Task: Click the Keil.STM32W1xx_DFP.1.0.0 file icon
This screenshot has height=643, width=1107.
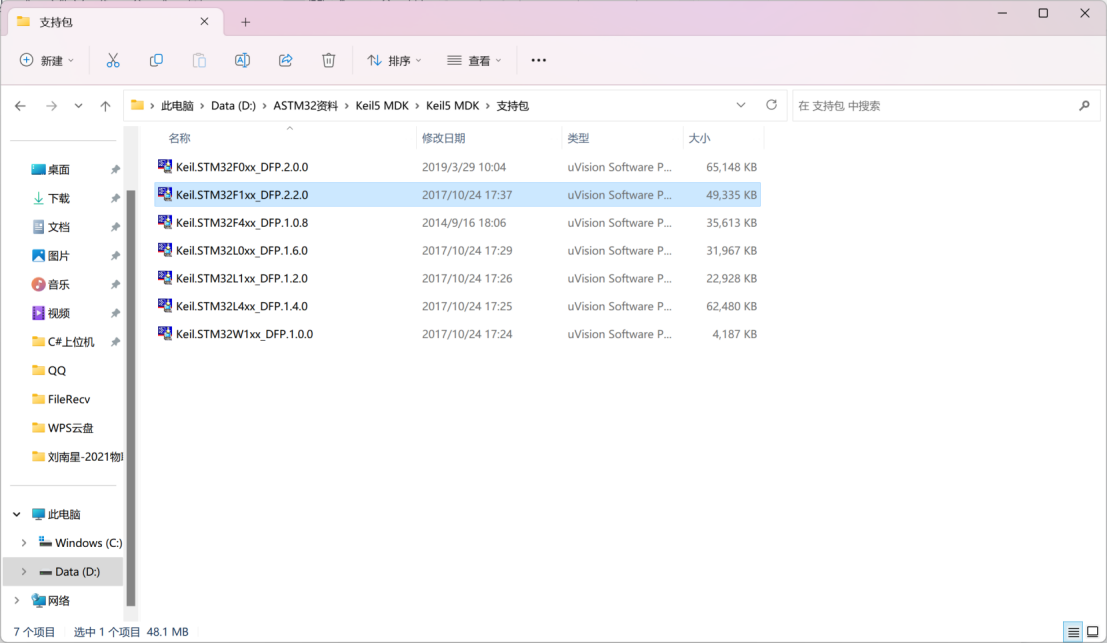Action: 164,334
